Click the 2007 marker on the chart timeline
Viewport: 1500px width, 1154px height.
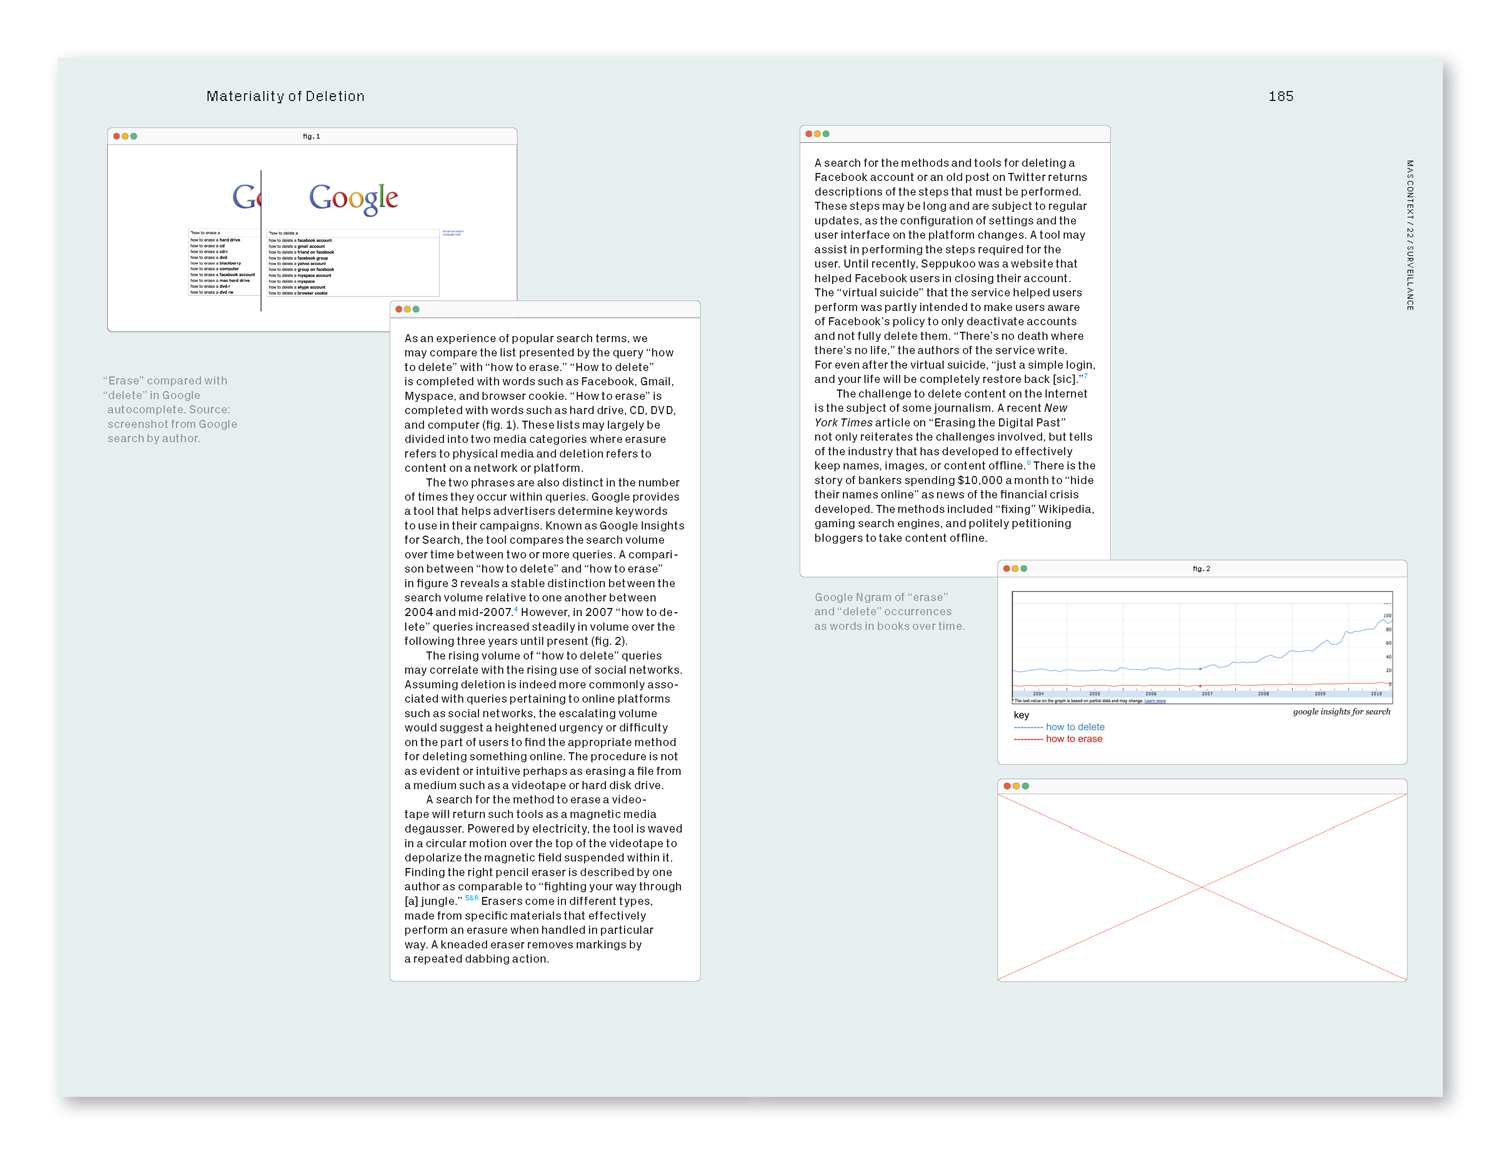tap(1207, 693)
